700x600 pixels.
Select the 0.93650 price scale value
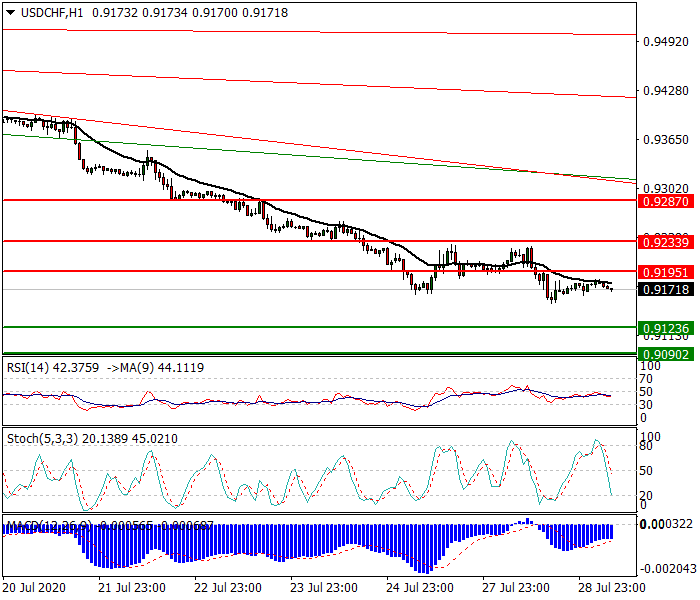(x=666, y=140)
